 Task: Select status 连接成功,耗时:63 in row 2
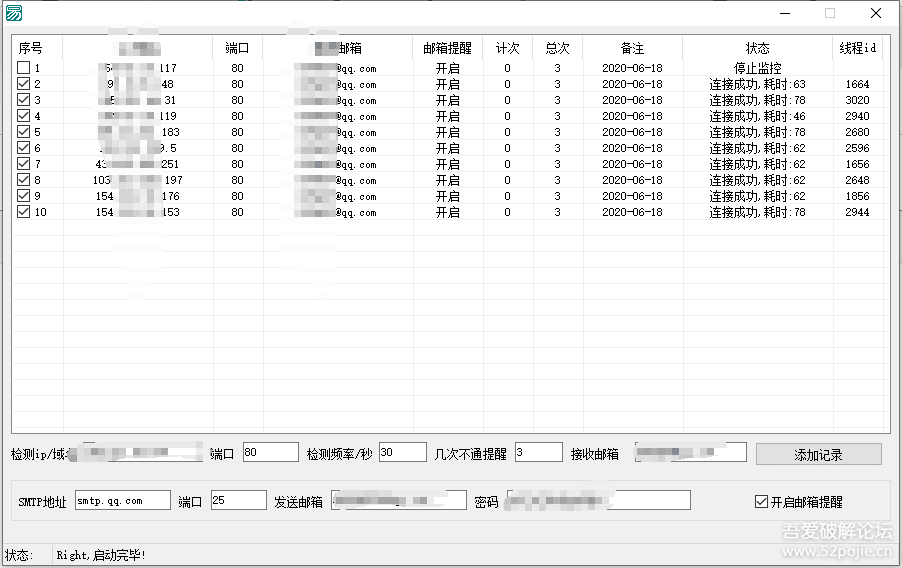(757, 85)
